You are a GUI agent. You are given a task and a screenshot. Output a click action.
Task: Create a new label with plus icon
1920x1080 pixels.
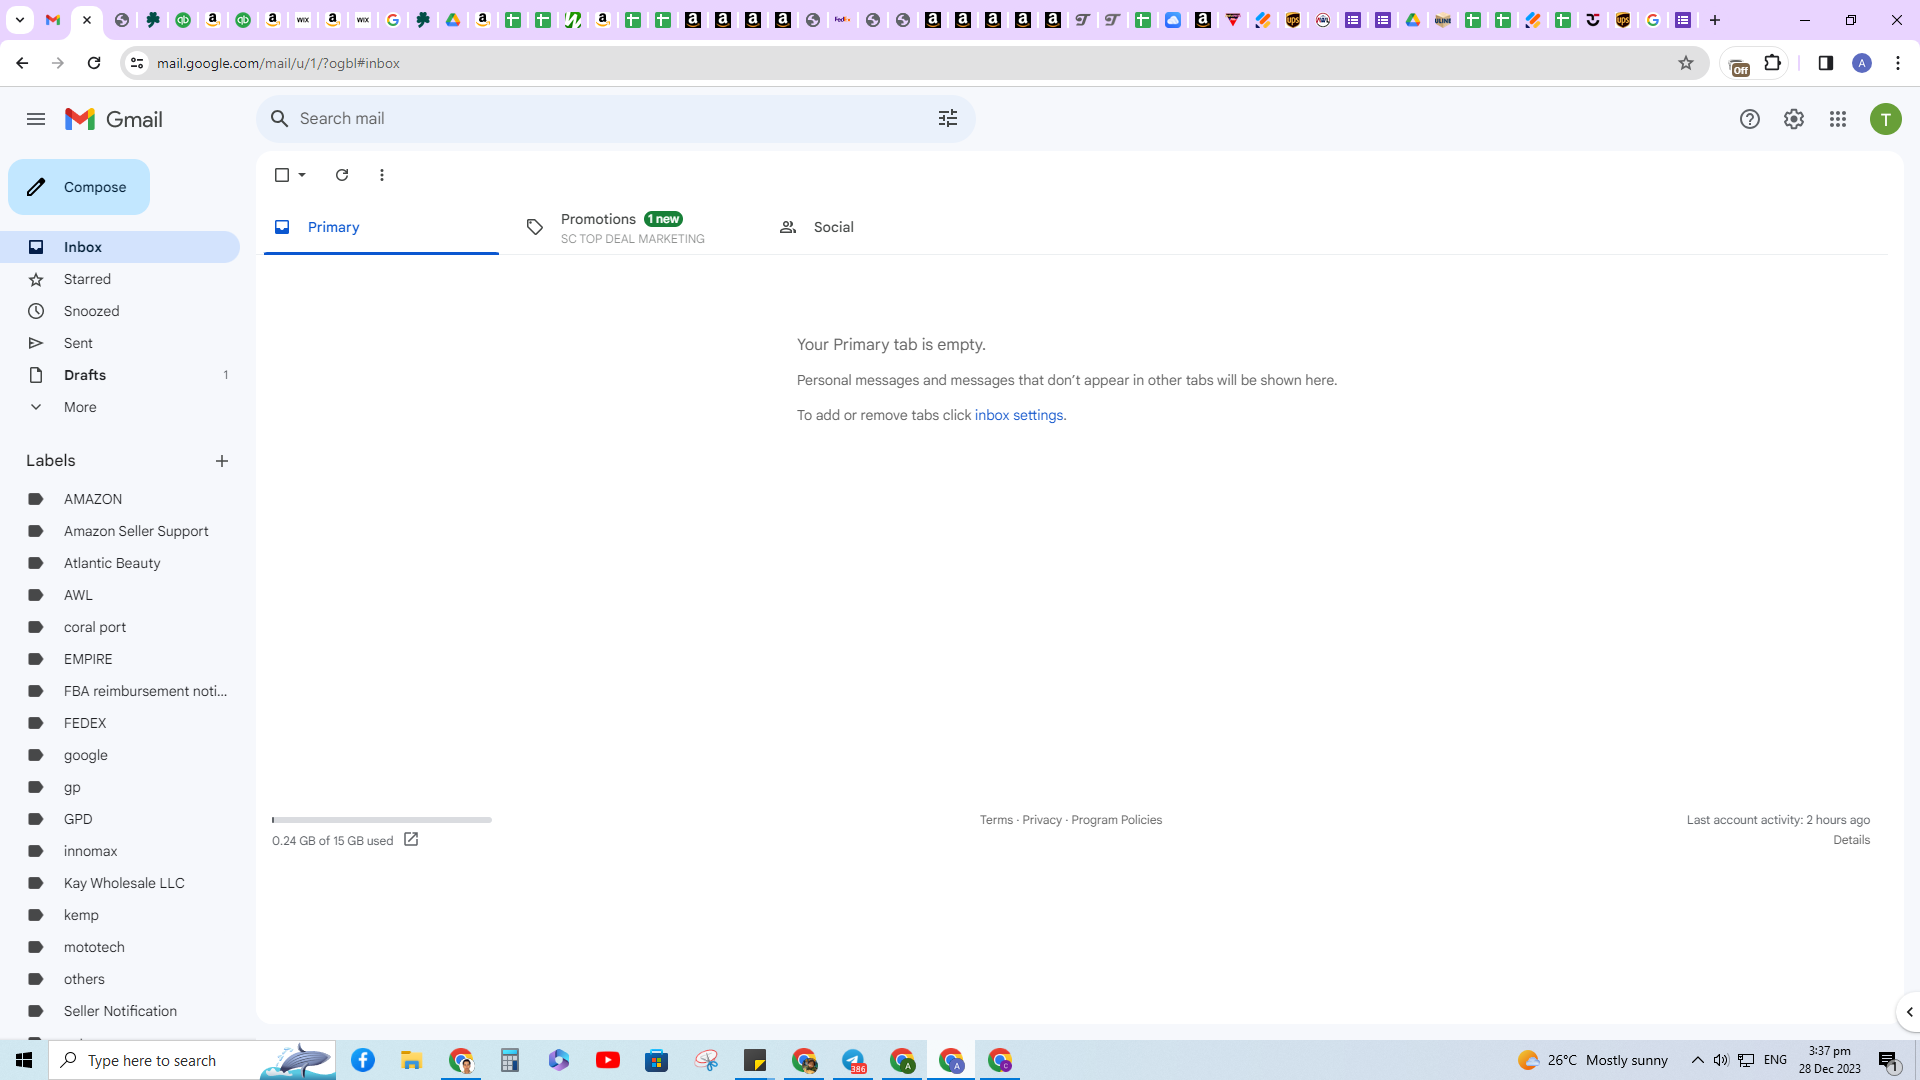pyautogui.click(x=222, y=461)
